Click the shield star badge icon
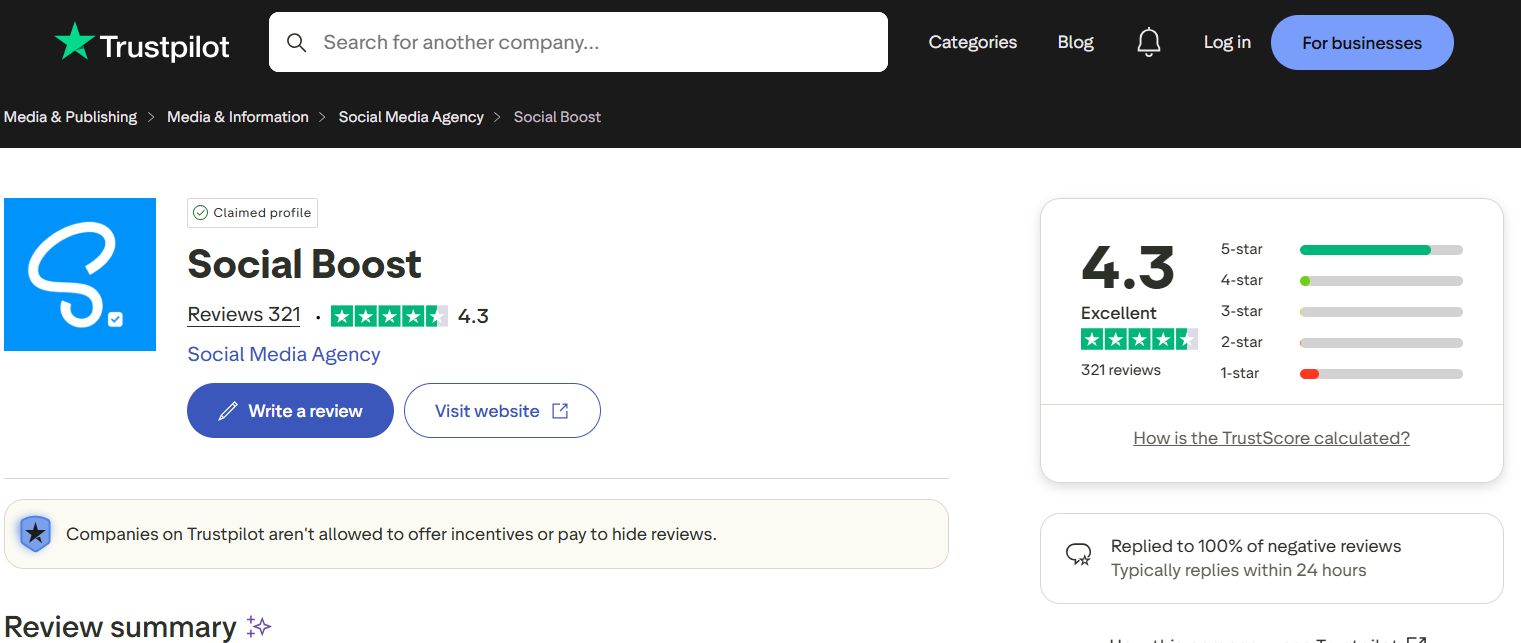This screenshot has width=1521, height=643. pyautogui.click(x=35, y=534)
